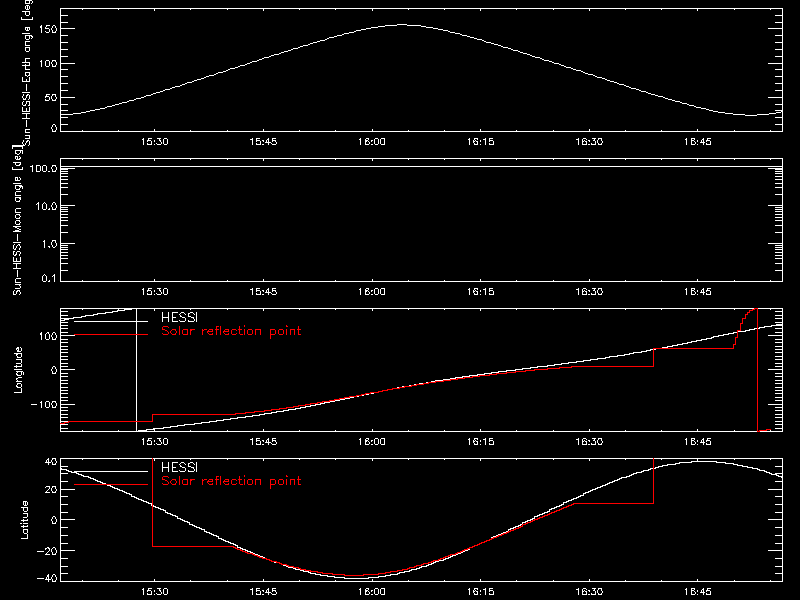Click white HESSI legend line in Longitude plot
Viewport: 800px width, 600px height.
click(111, 321)
